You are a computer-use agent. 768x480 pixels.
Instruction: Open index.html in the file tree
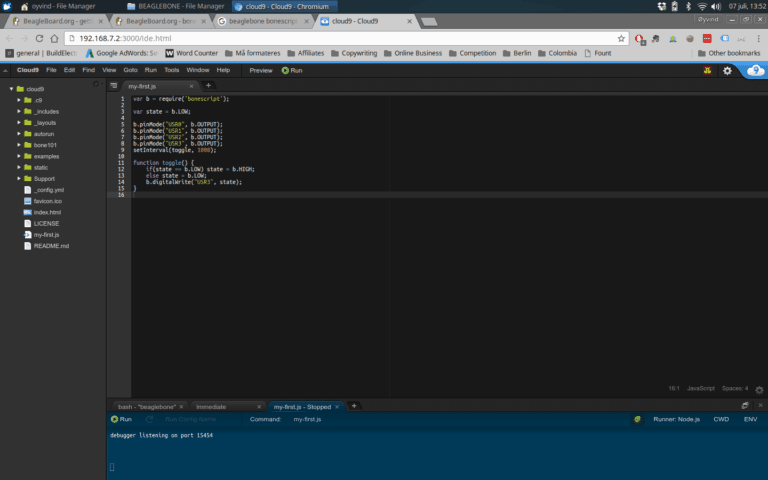tap(46, 212)
